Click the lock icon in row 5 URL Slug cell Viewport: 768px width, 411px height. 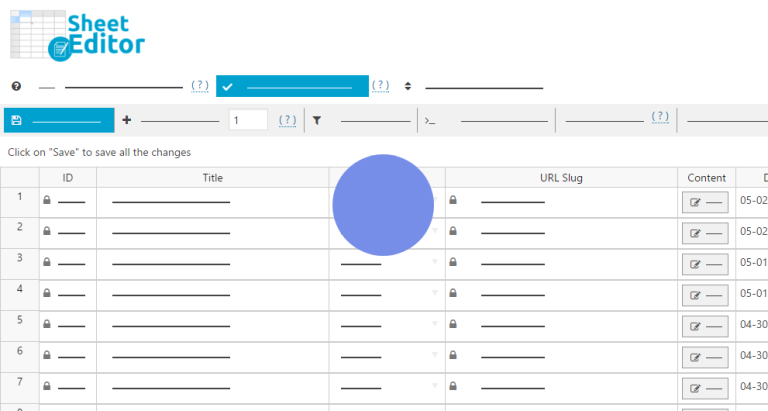(453, 324)
